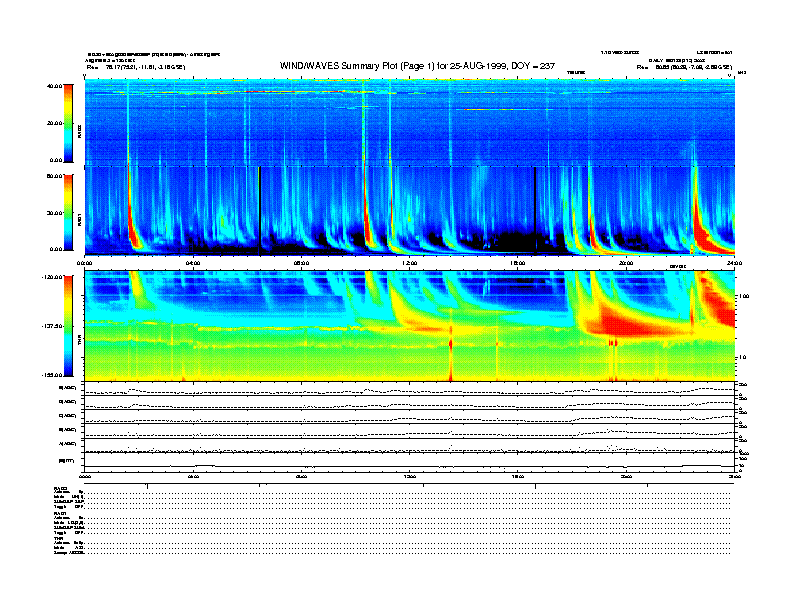Click the RAD2 color scale bar
The height and width of the screenshot is (612, 792).
tap(68, 123)
